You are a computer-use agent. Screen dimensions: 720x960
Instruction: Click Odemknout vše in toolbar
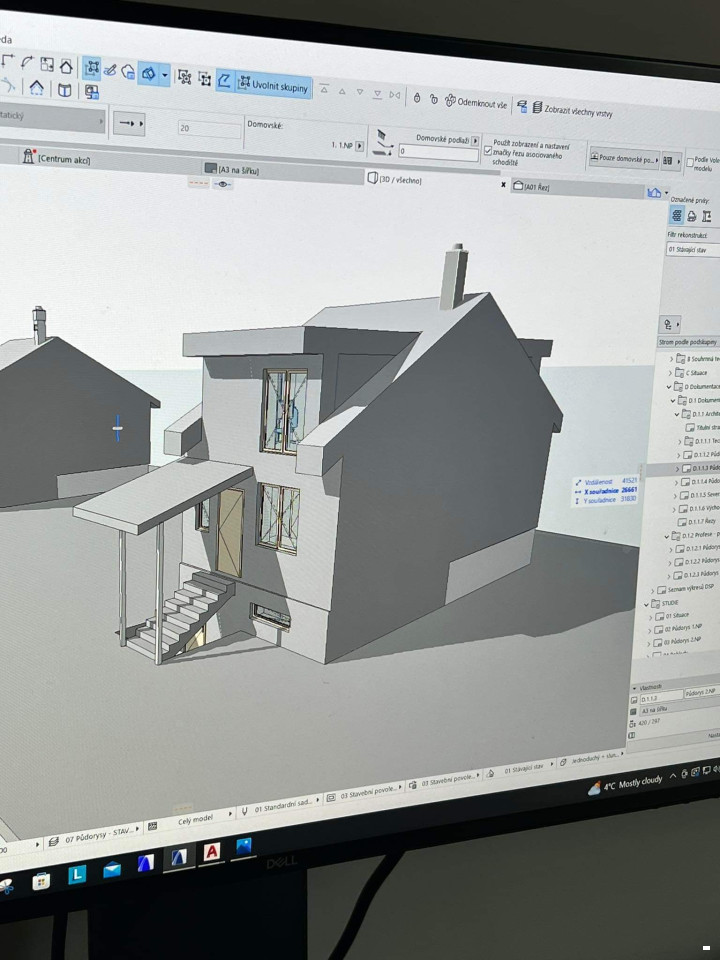pyautogui.click(x=475, y=102)
